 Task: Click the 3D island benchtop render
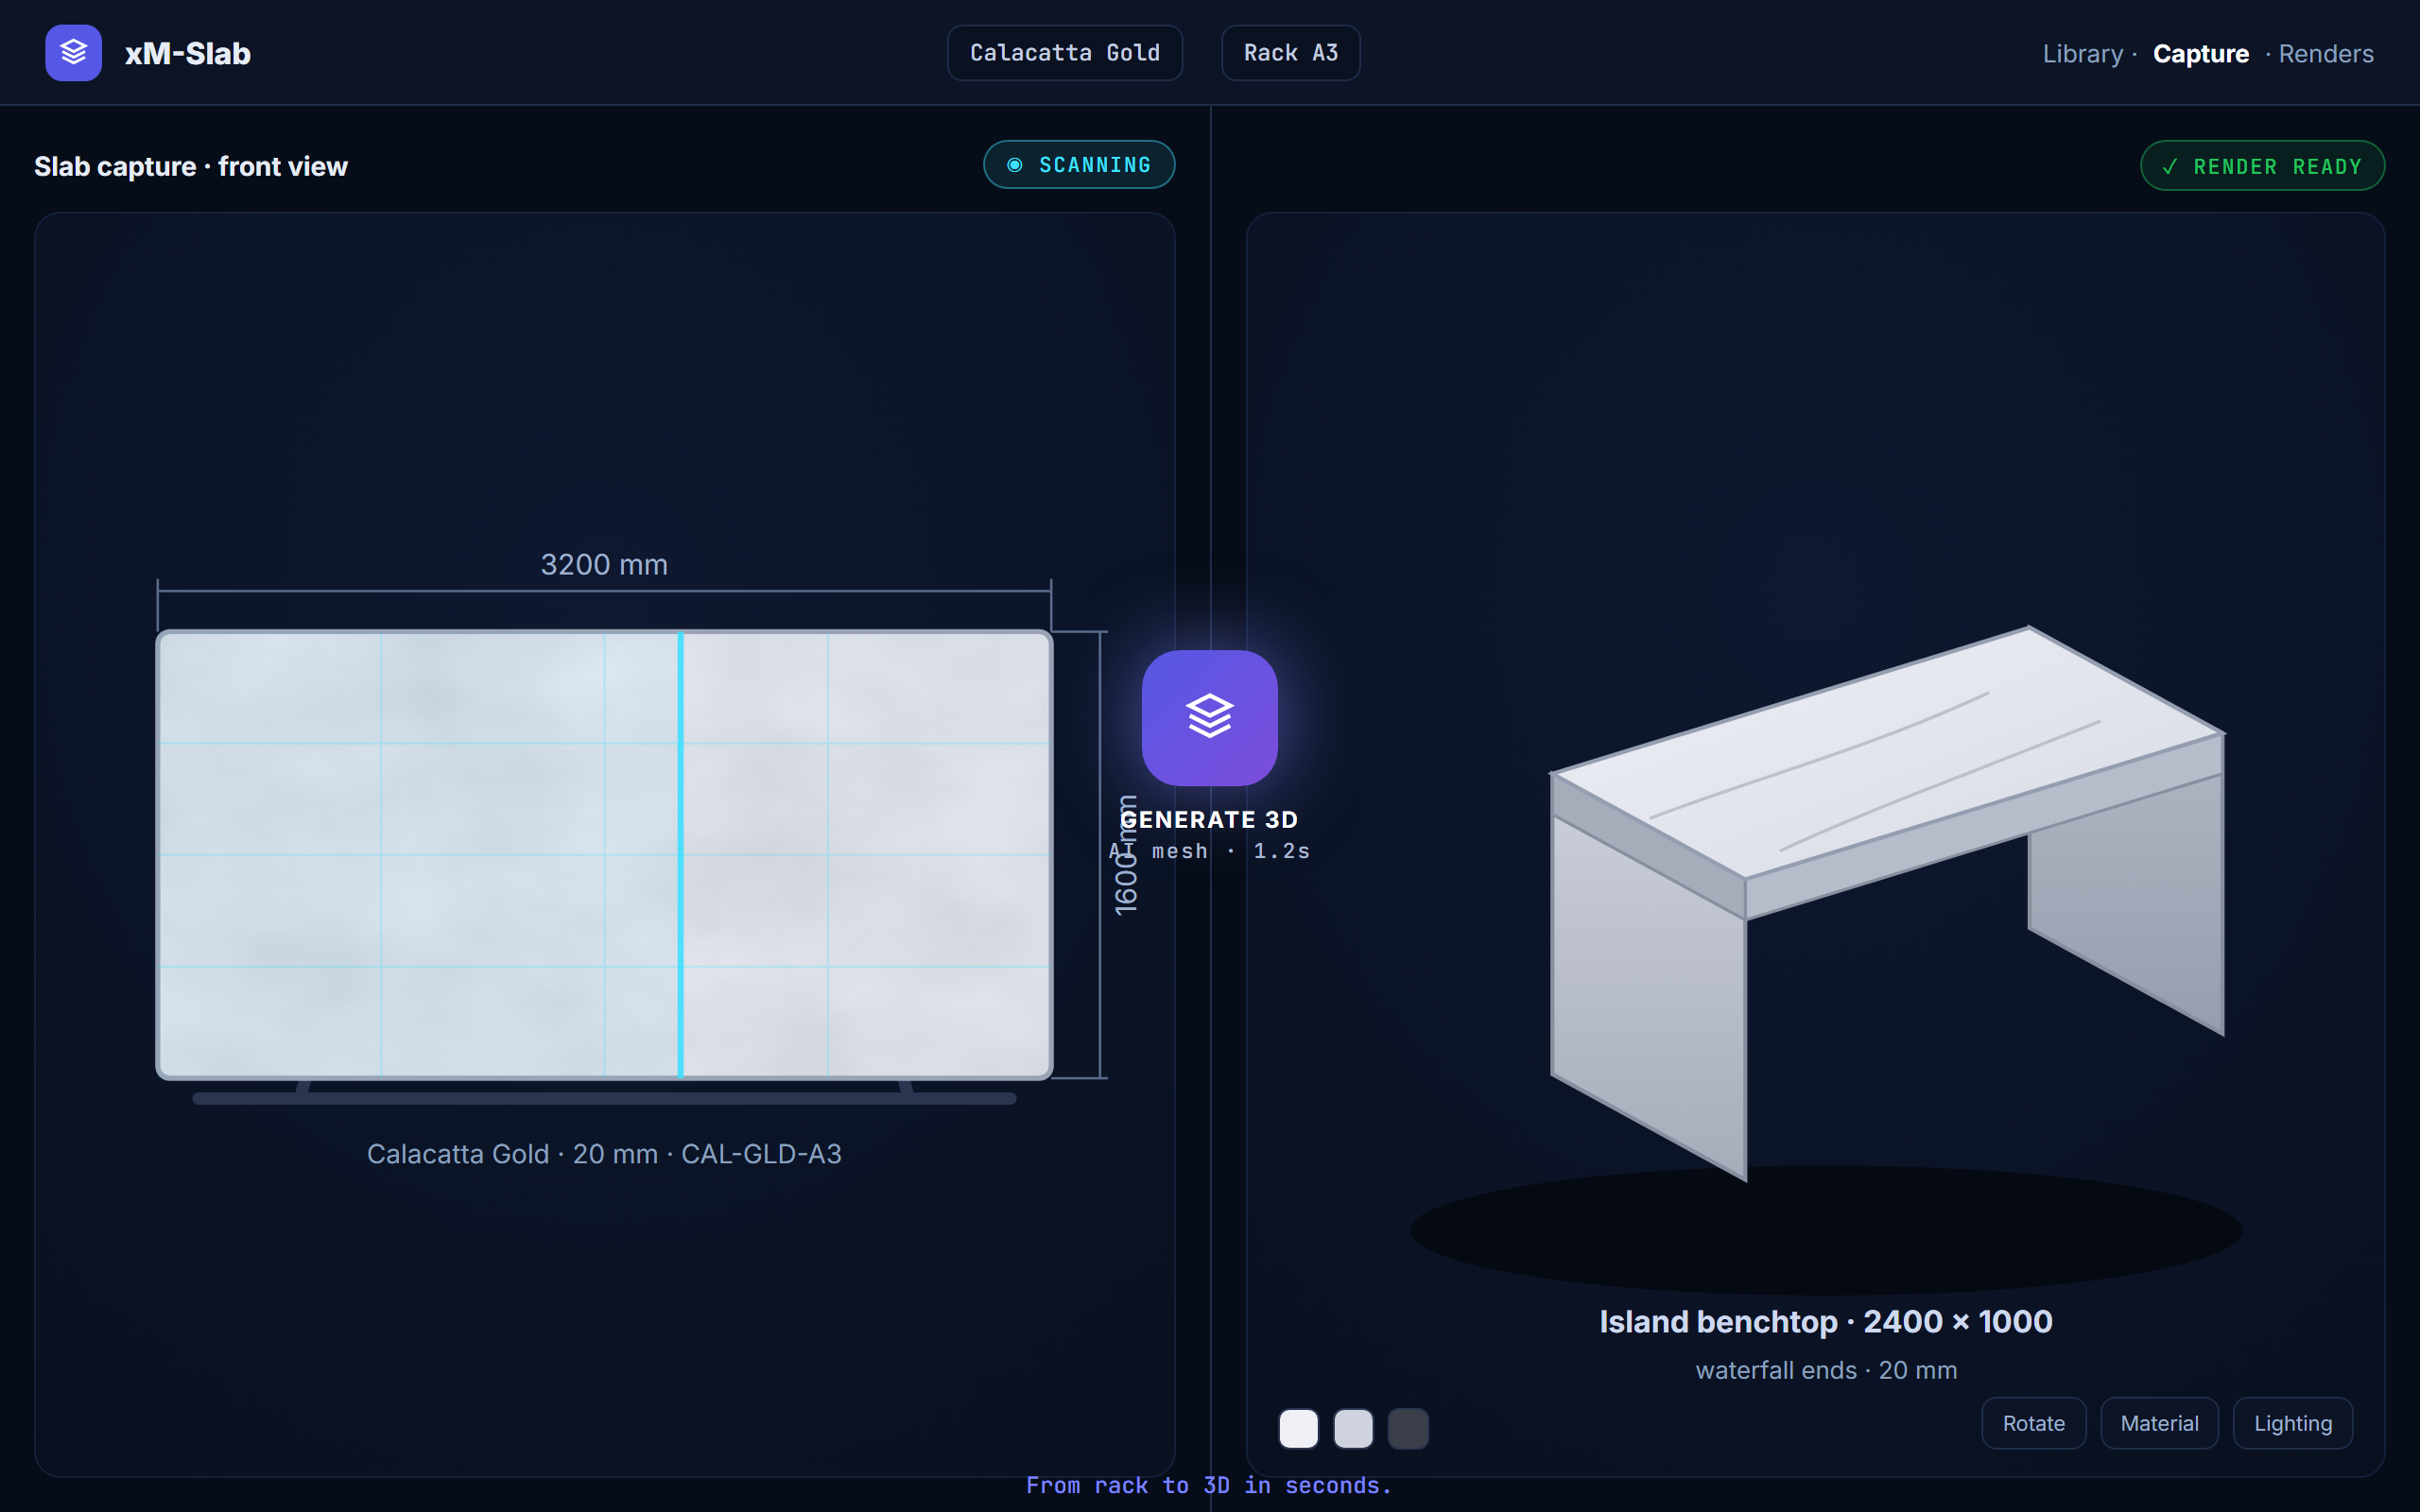click(x=1887, y=903)
